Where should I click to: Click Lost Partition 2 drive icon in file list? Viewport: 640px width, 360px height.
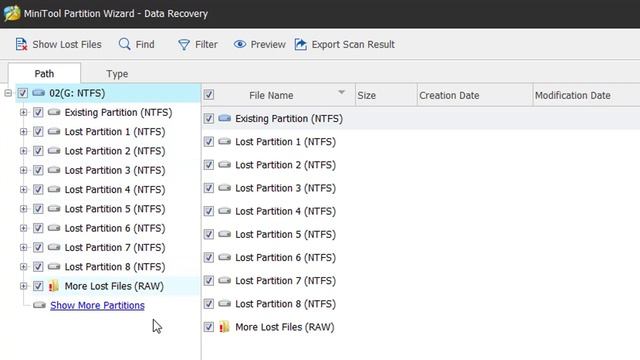click(224, 165)
